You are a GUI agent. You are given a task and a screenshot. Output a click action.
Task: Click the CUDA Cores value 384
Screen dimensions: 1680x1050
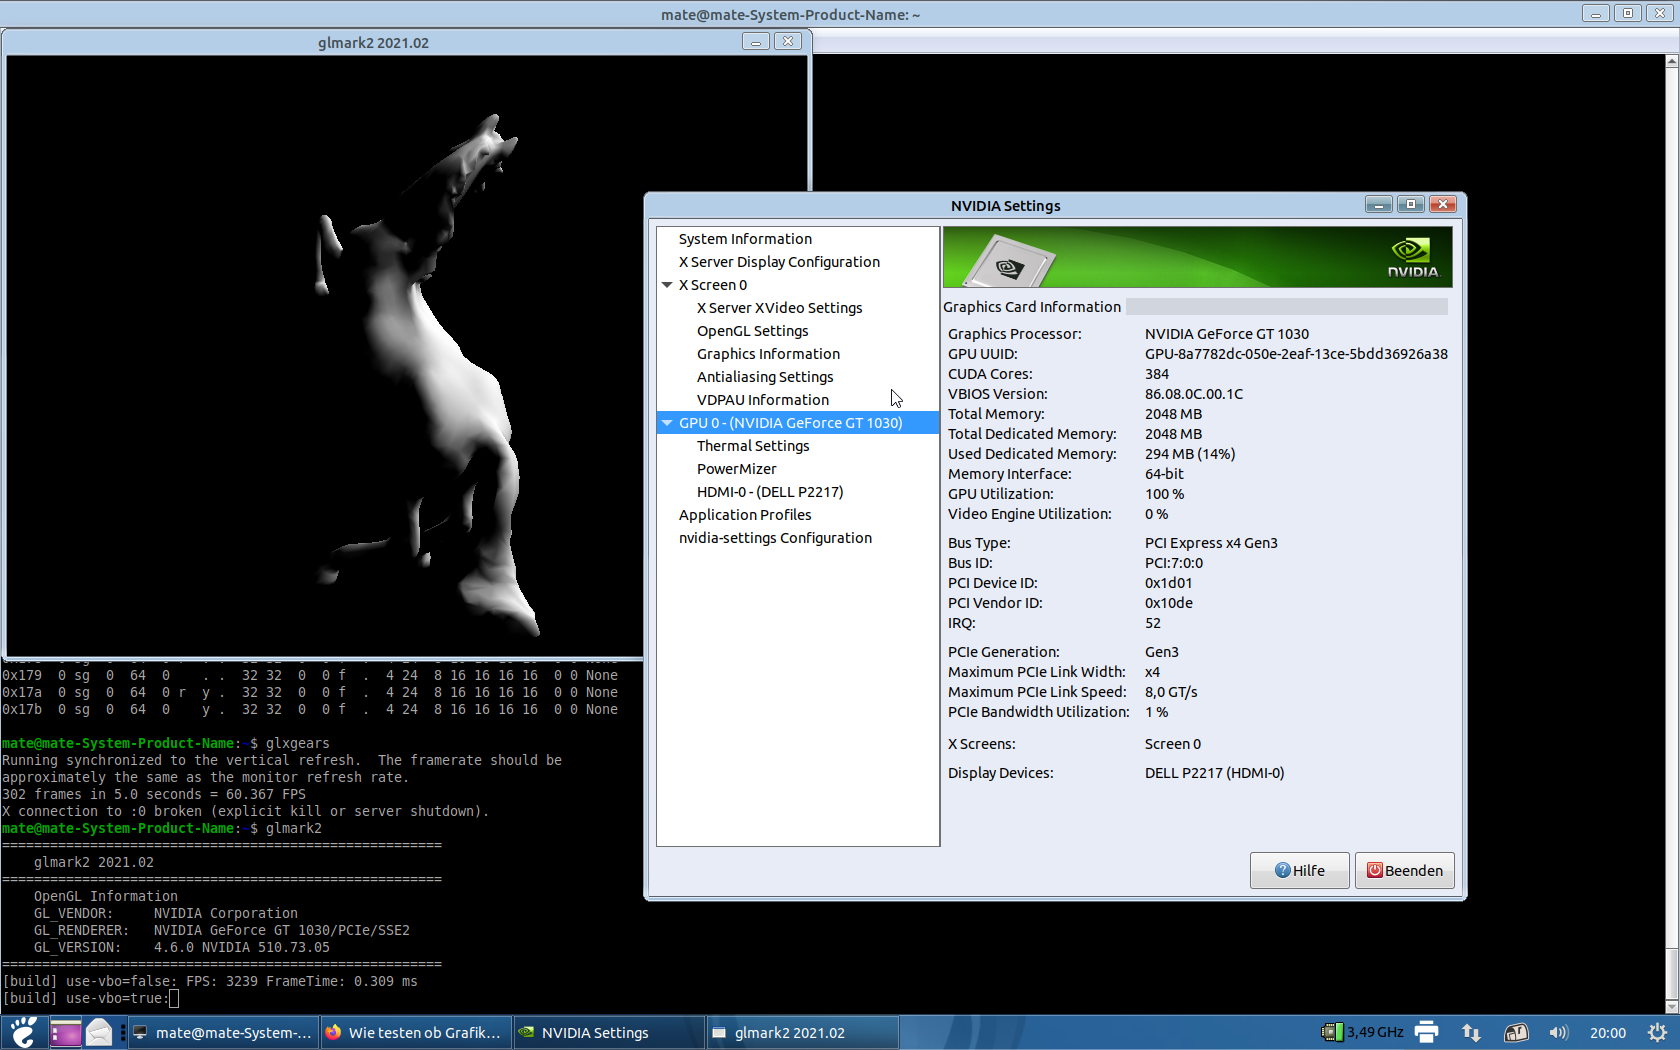[x=1157, y=374]
